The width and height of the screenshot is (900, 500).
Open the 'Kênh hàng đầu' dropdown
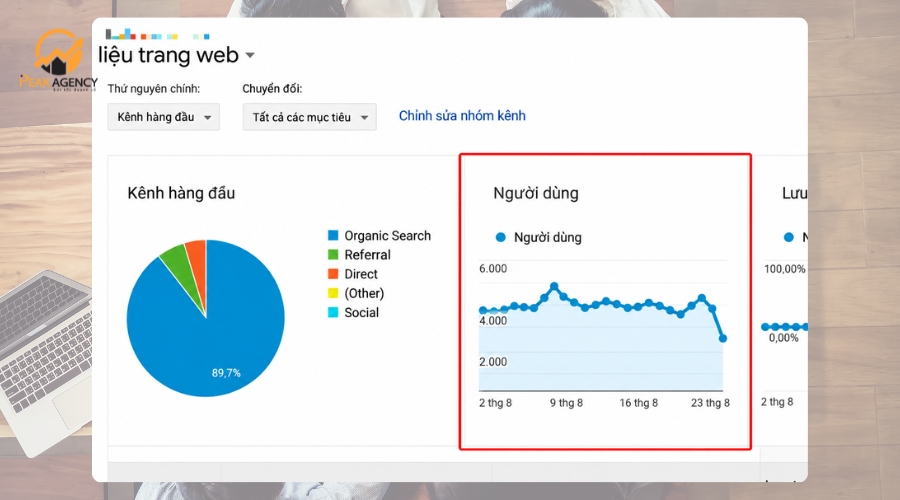164,117
